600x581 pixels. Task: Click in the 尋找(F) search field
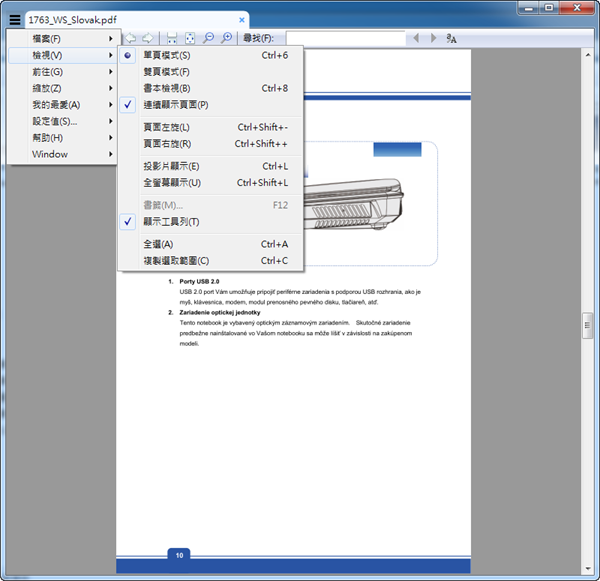pyautogui.click(x=346, y=38)
